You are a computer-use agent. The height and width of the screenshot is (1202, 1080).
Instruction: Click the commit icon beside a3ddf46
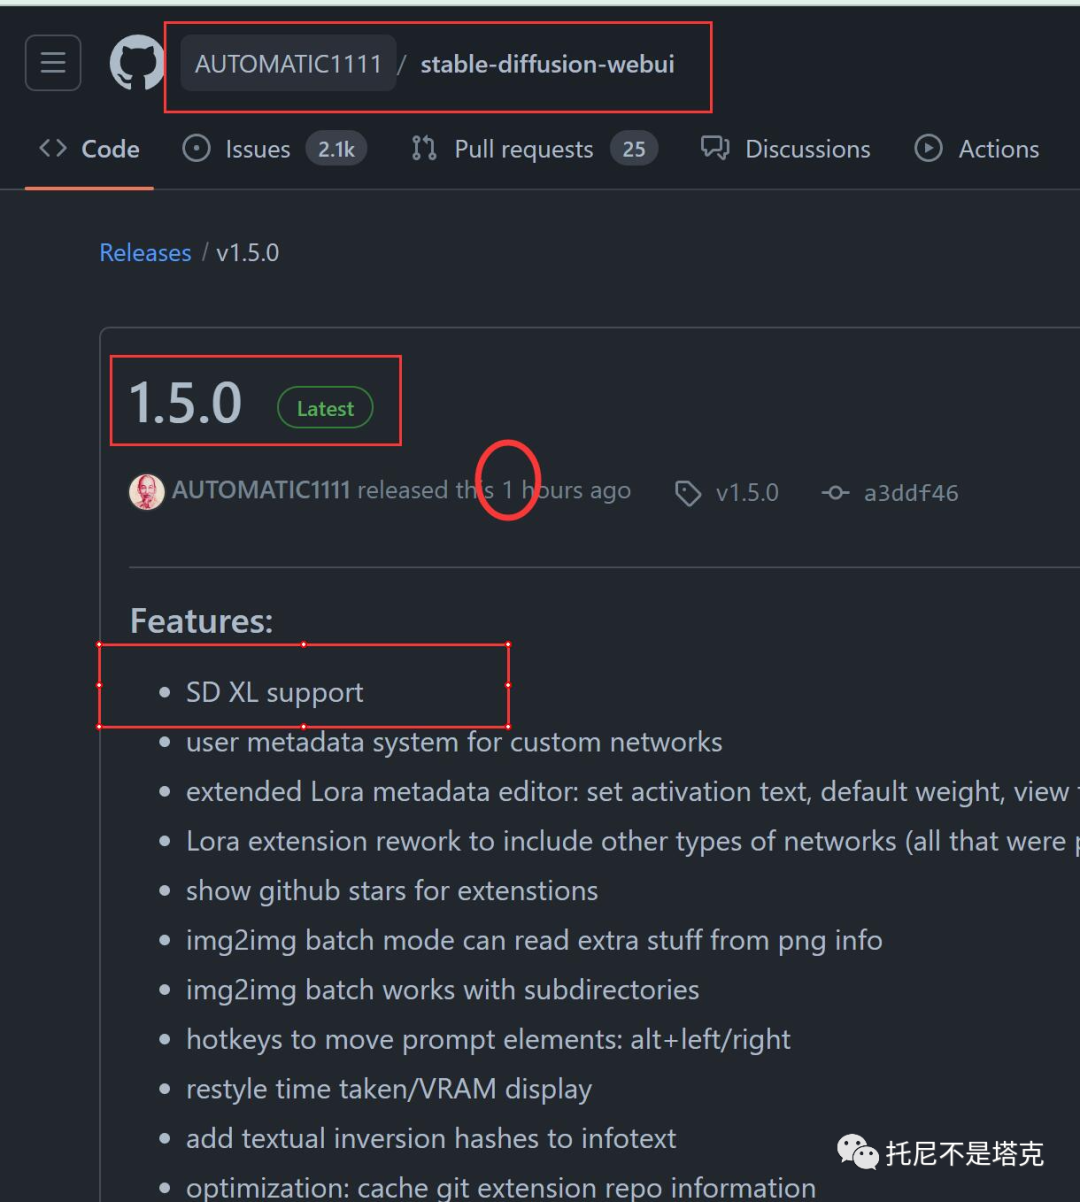(x=835, y=493)
